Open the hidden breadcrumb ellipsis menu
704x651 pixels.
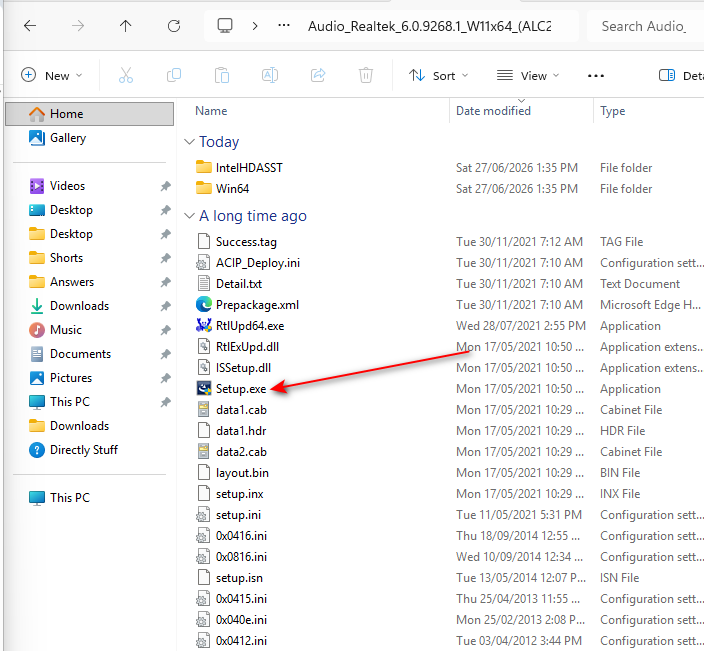(284, 26)
